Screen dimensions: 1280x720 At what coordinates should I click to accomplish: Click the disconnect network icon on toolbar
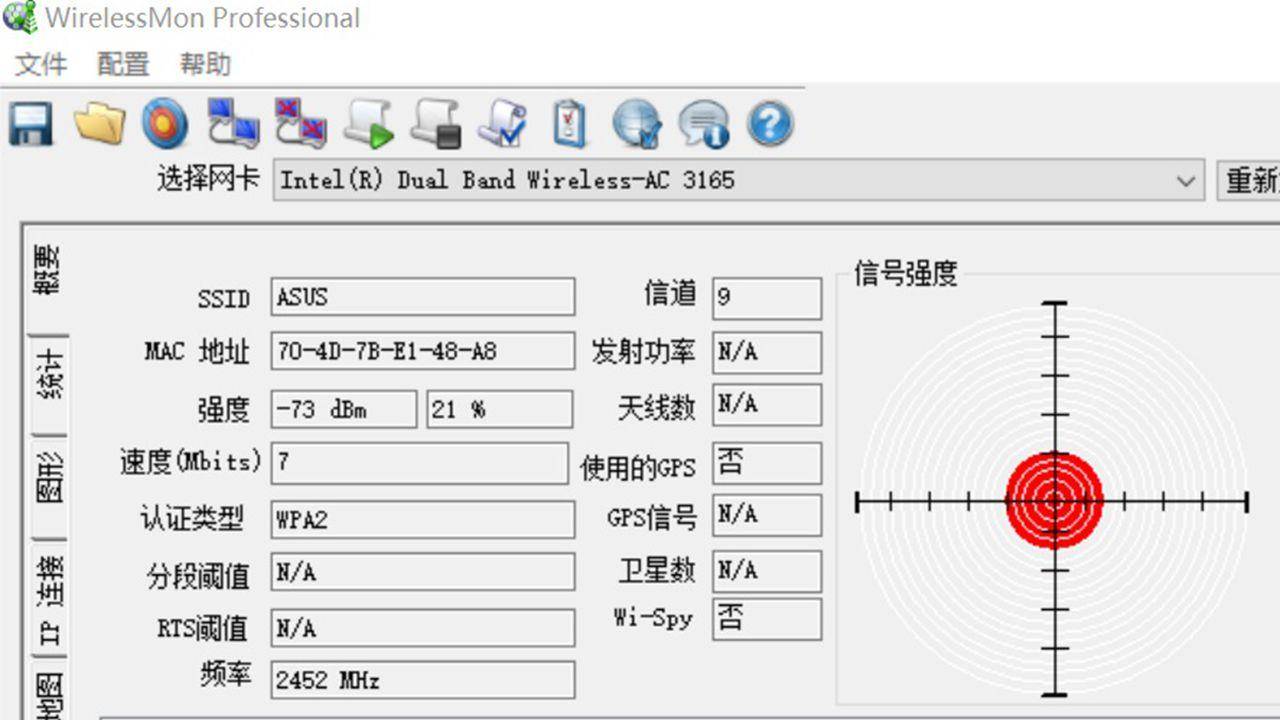(302, 122)
